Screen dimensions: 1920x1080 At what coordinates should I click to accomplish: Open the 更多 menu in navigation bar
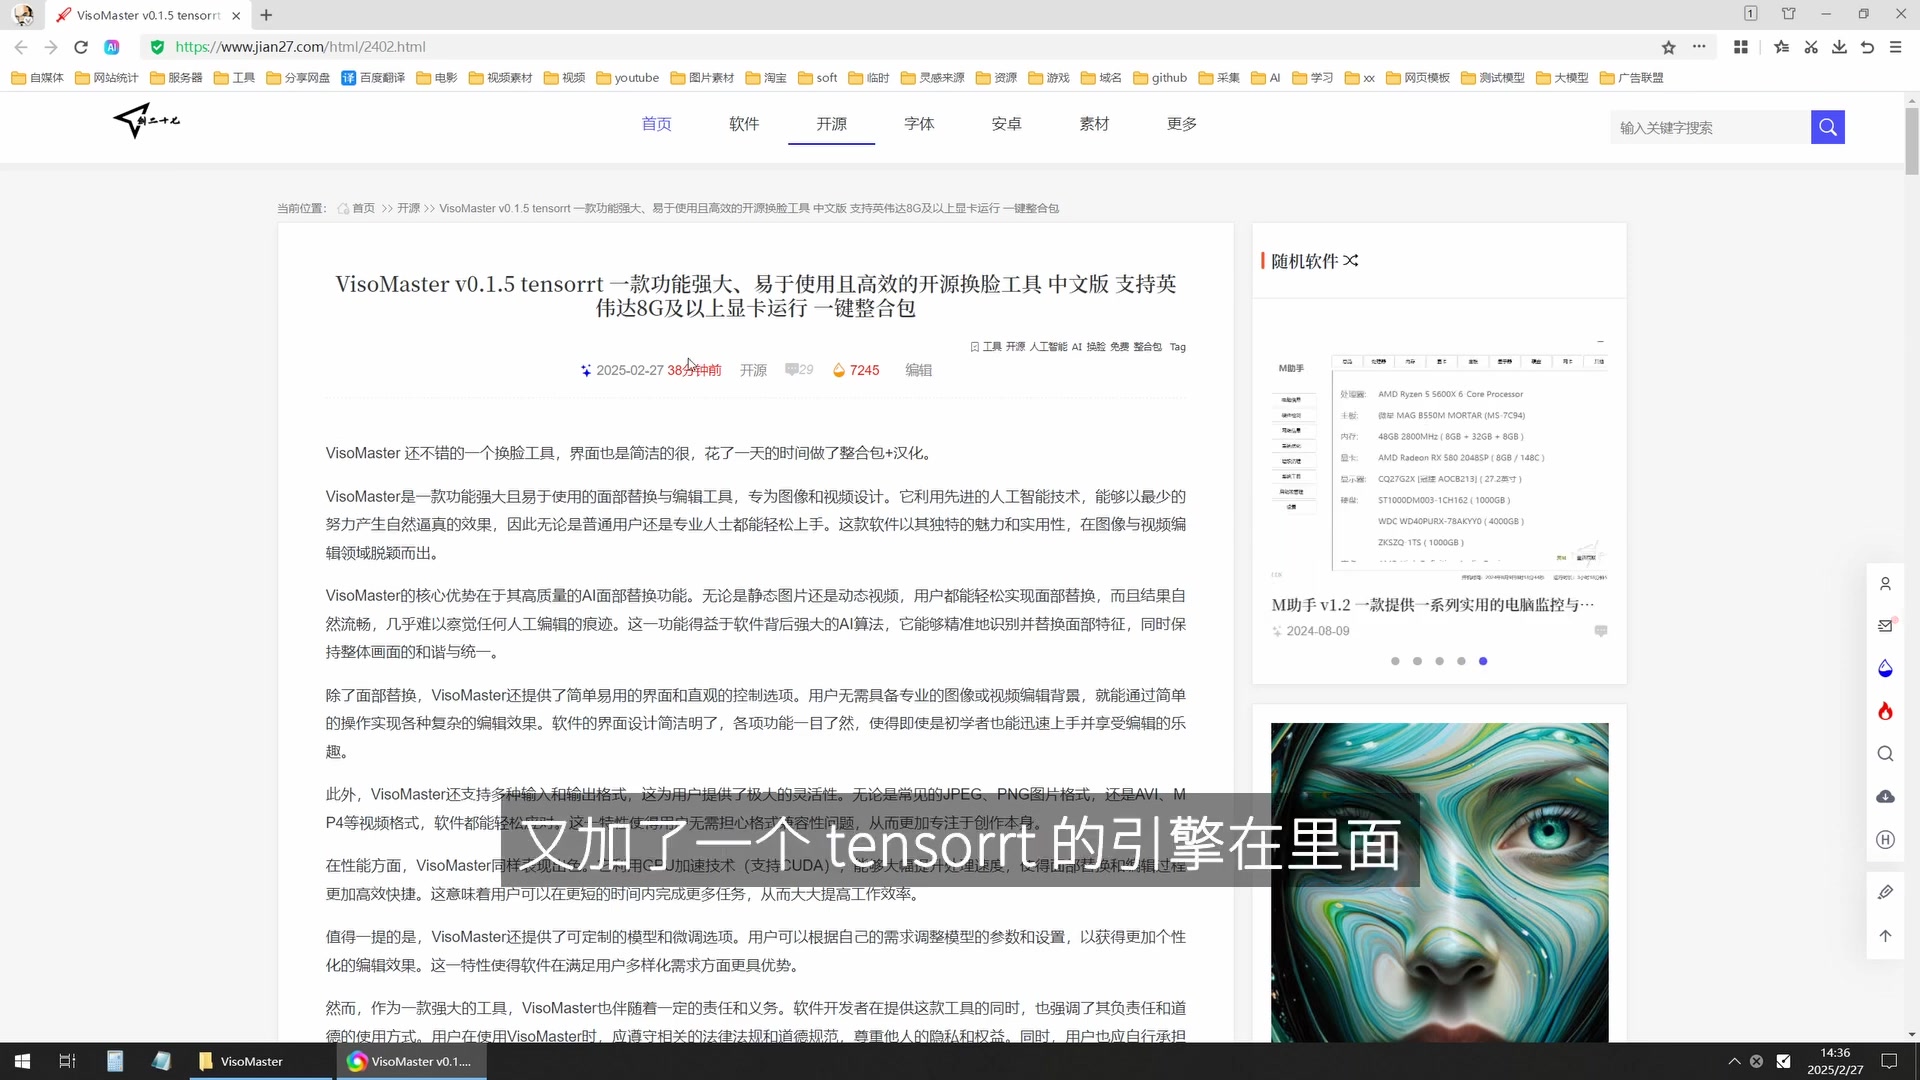click(x=1181, y=124)
